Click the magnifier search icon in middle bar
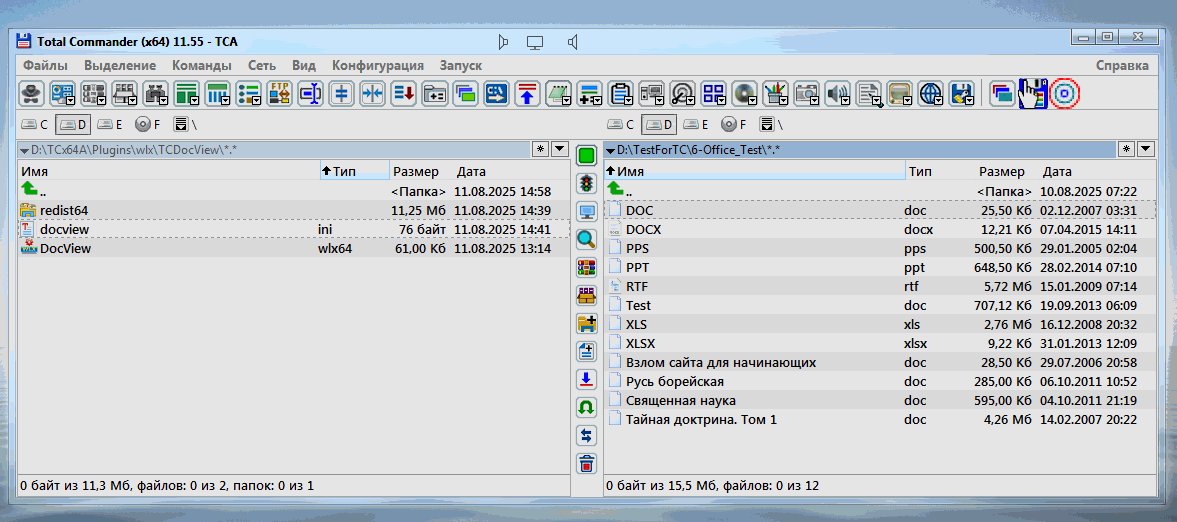Screen dimensions: 1177x522 click(x=587, y=239)
